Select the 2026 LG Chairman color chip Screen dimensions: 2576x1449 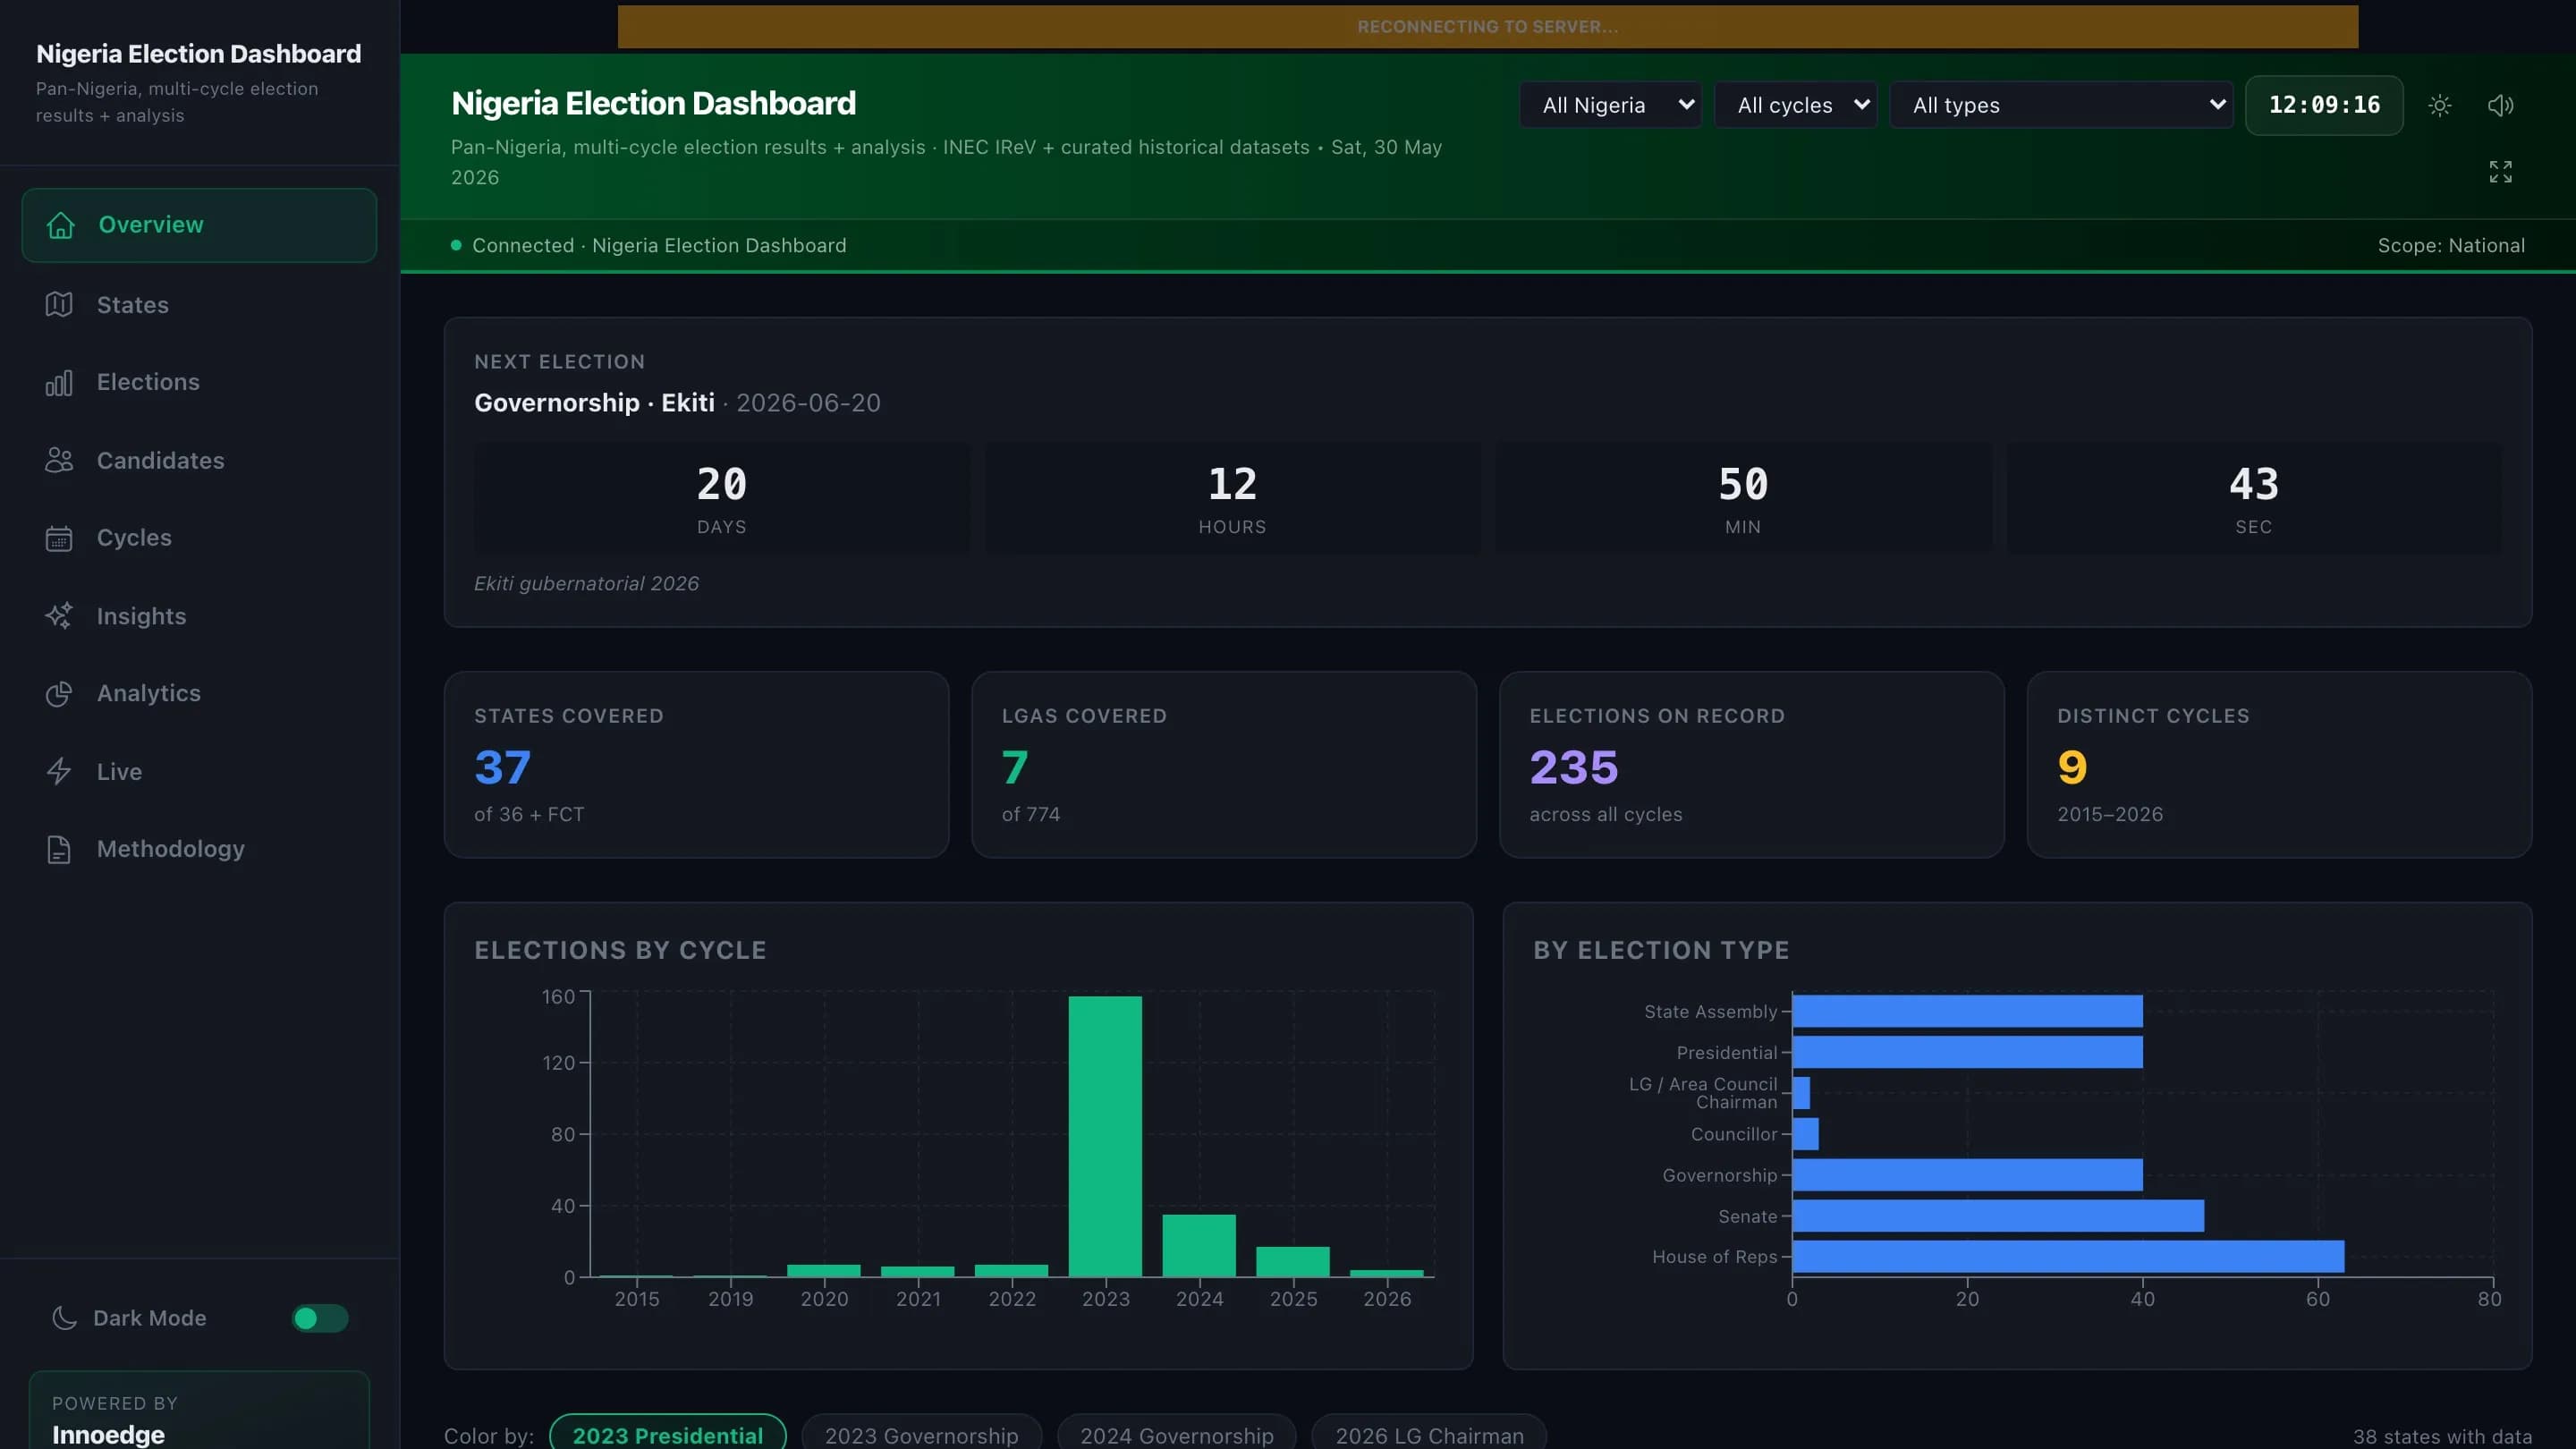point(1429,1434)
